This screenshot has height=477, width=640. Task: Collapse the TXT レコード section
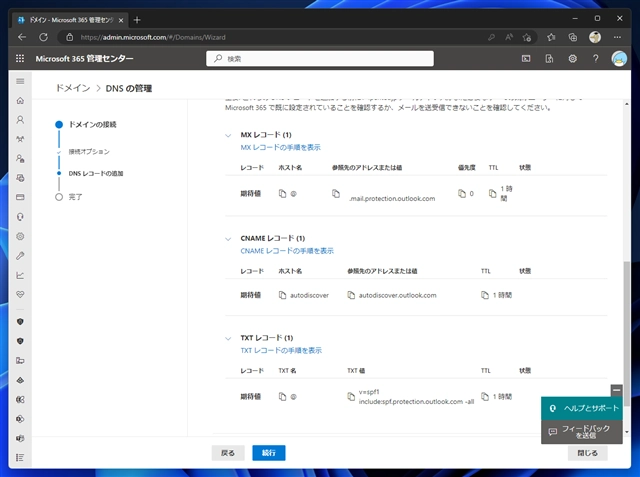(x=229, y=340)
